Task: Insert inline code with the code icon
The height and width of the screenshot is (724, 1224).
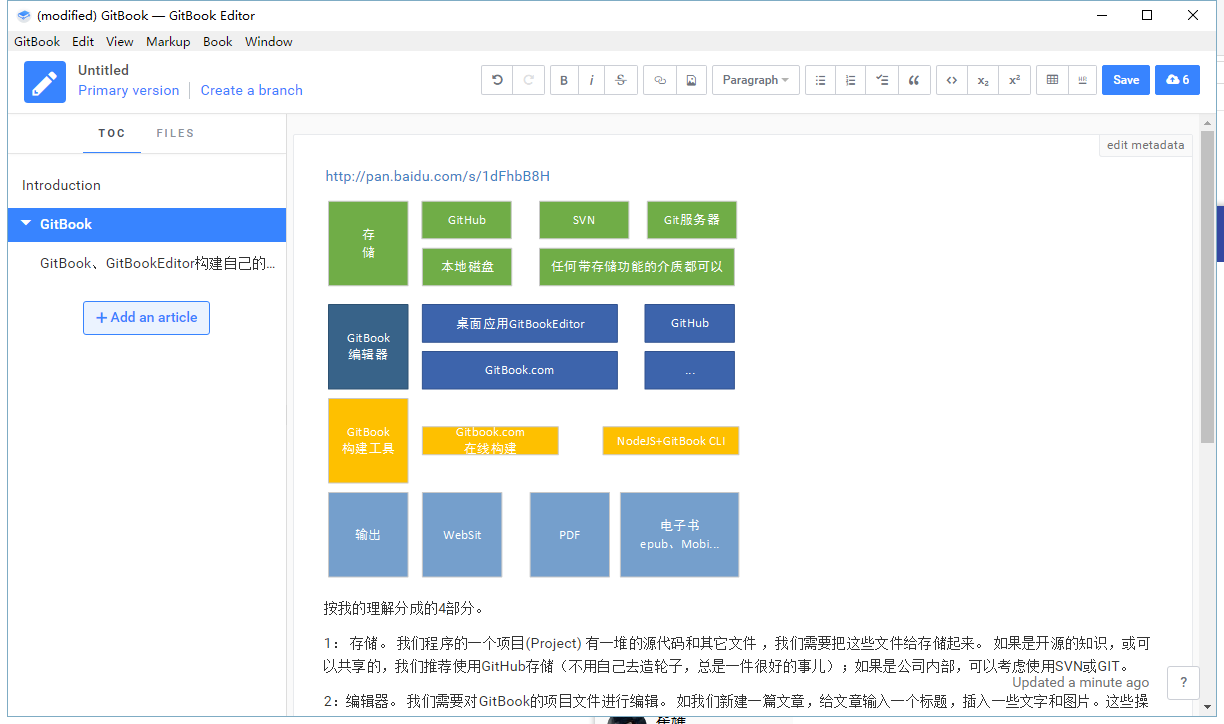Action: (952, 80)
